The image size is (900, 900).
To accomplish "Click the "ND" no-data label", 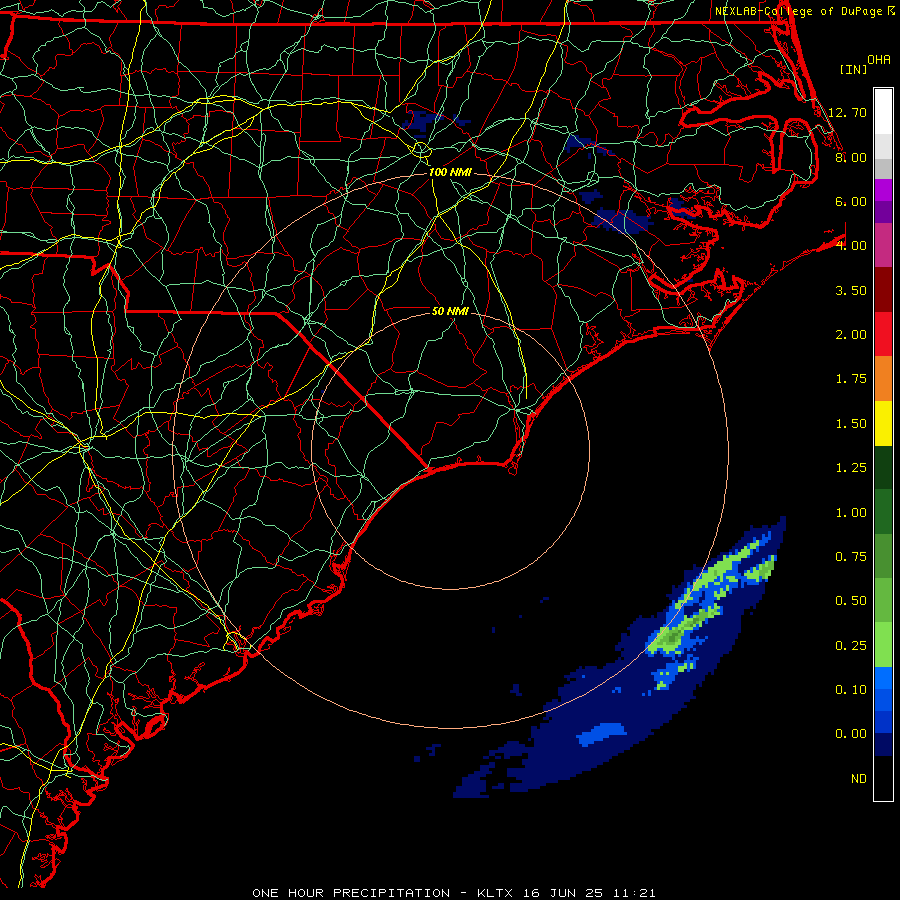I will point(859,779).
